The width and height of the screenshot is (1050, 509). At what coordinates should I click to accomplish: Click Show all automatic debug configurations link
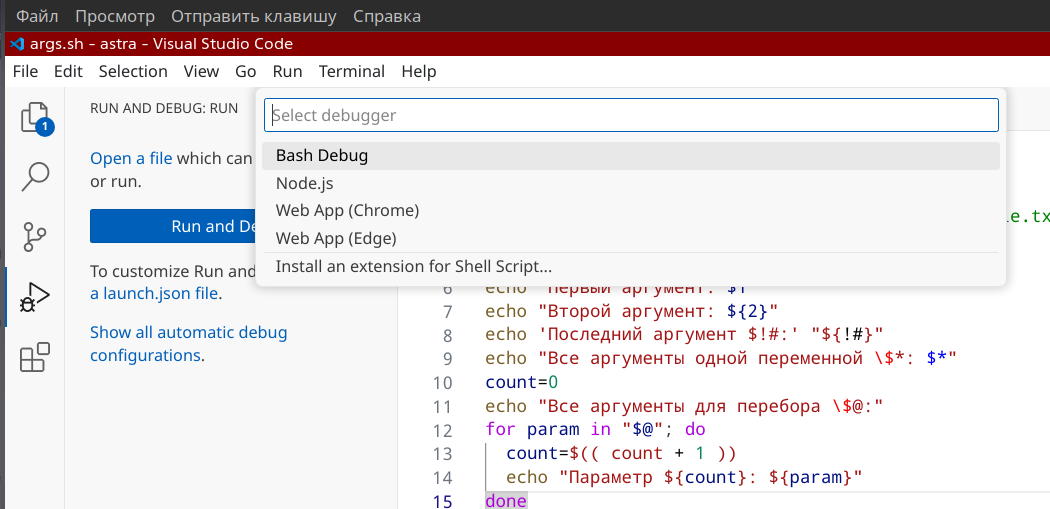point(189,344)
